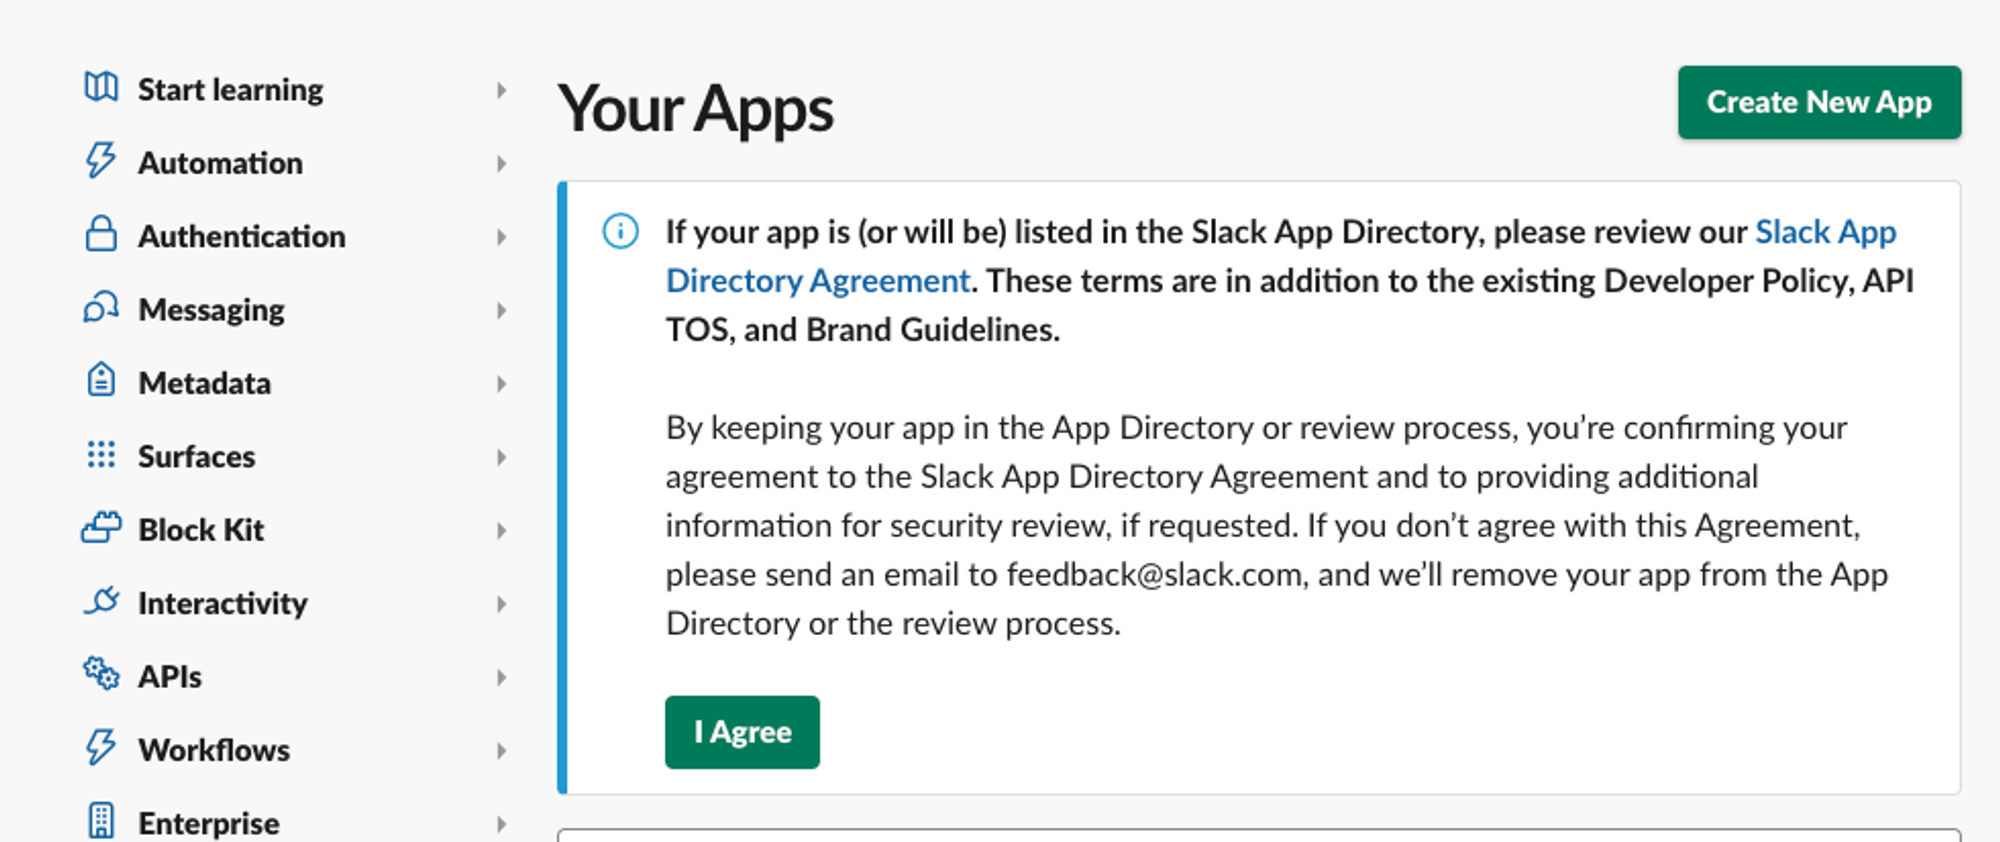The image size is (2000, 842).
Task: Click the Authentication padlock icon
Action: 101,234
